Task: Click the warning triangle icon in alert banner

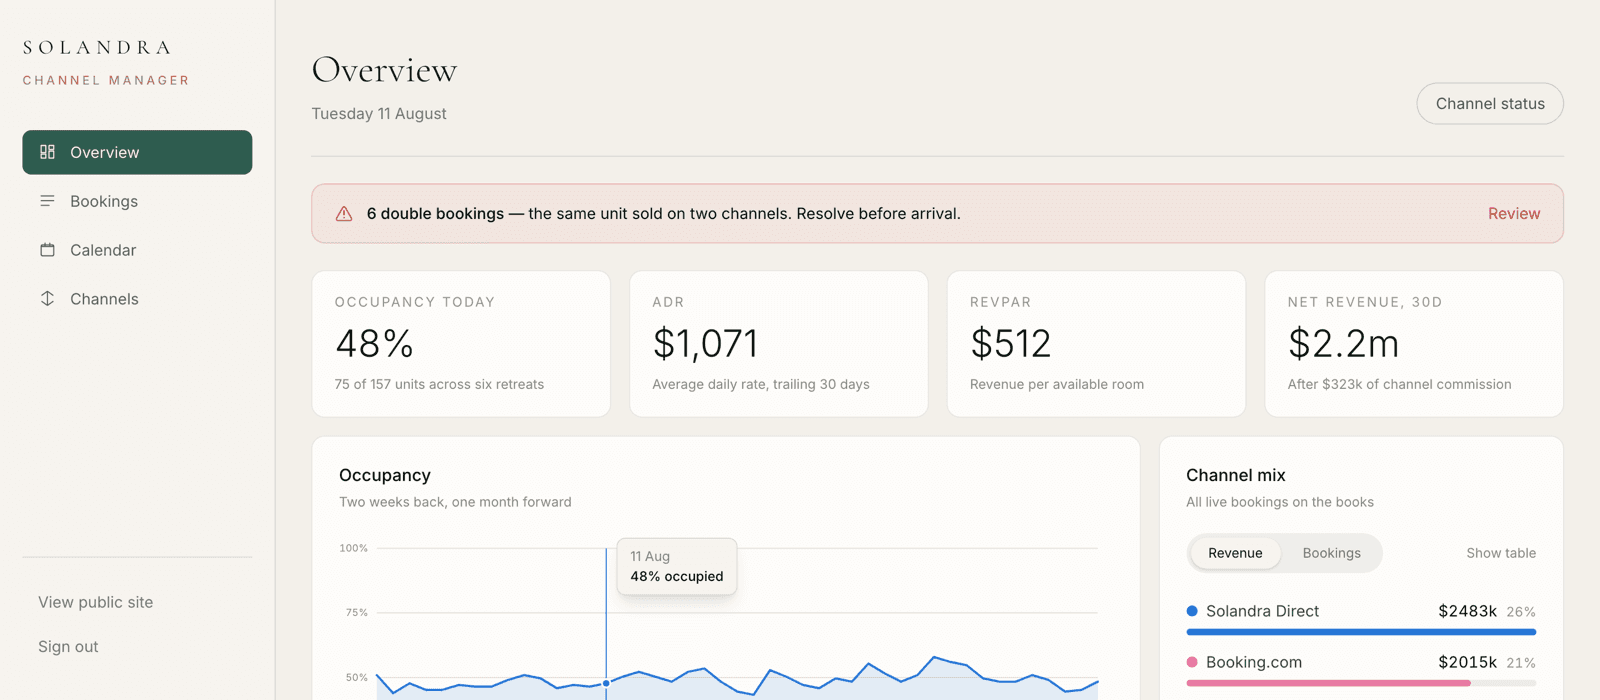Action: coord(344,214)
